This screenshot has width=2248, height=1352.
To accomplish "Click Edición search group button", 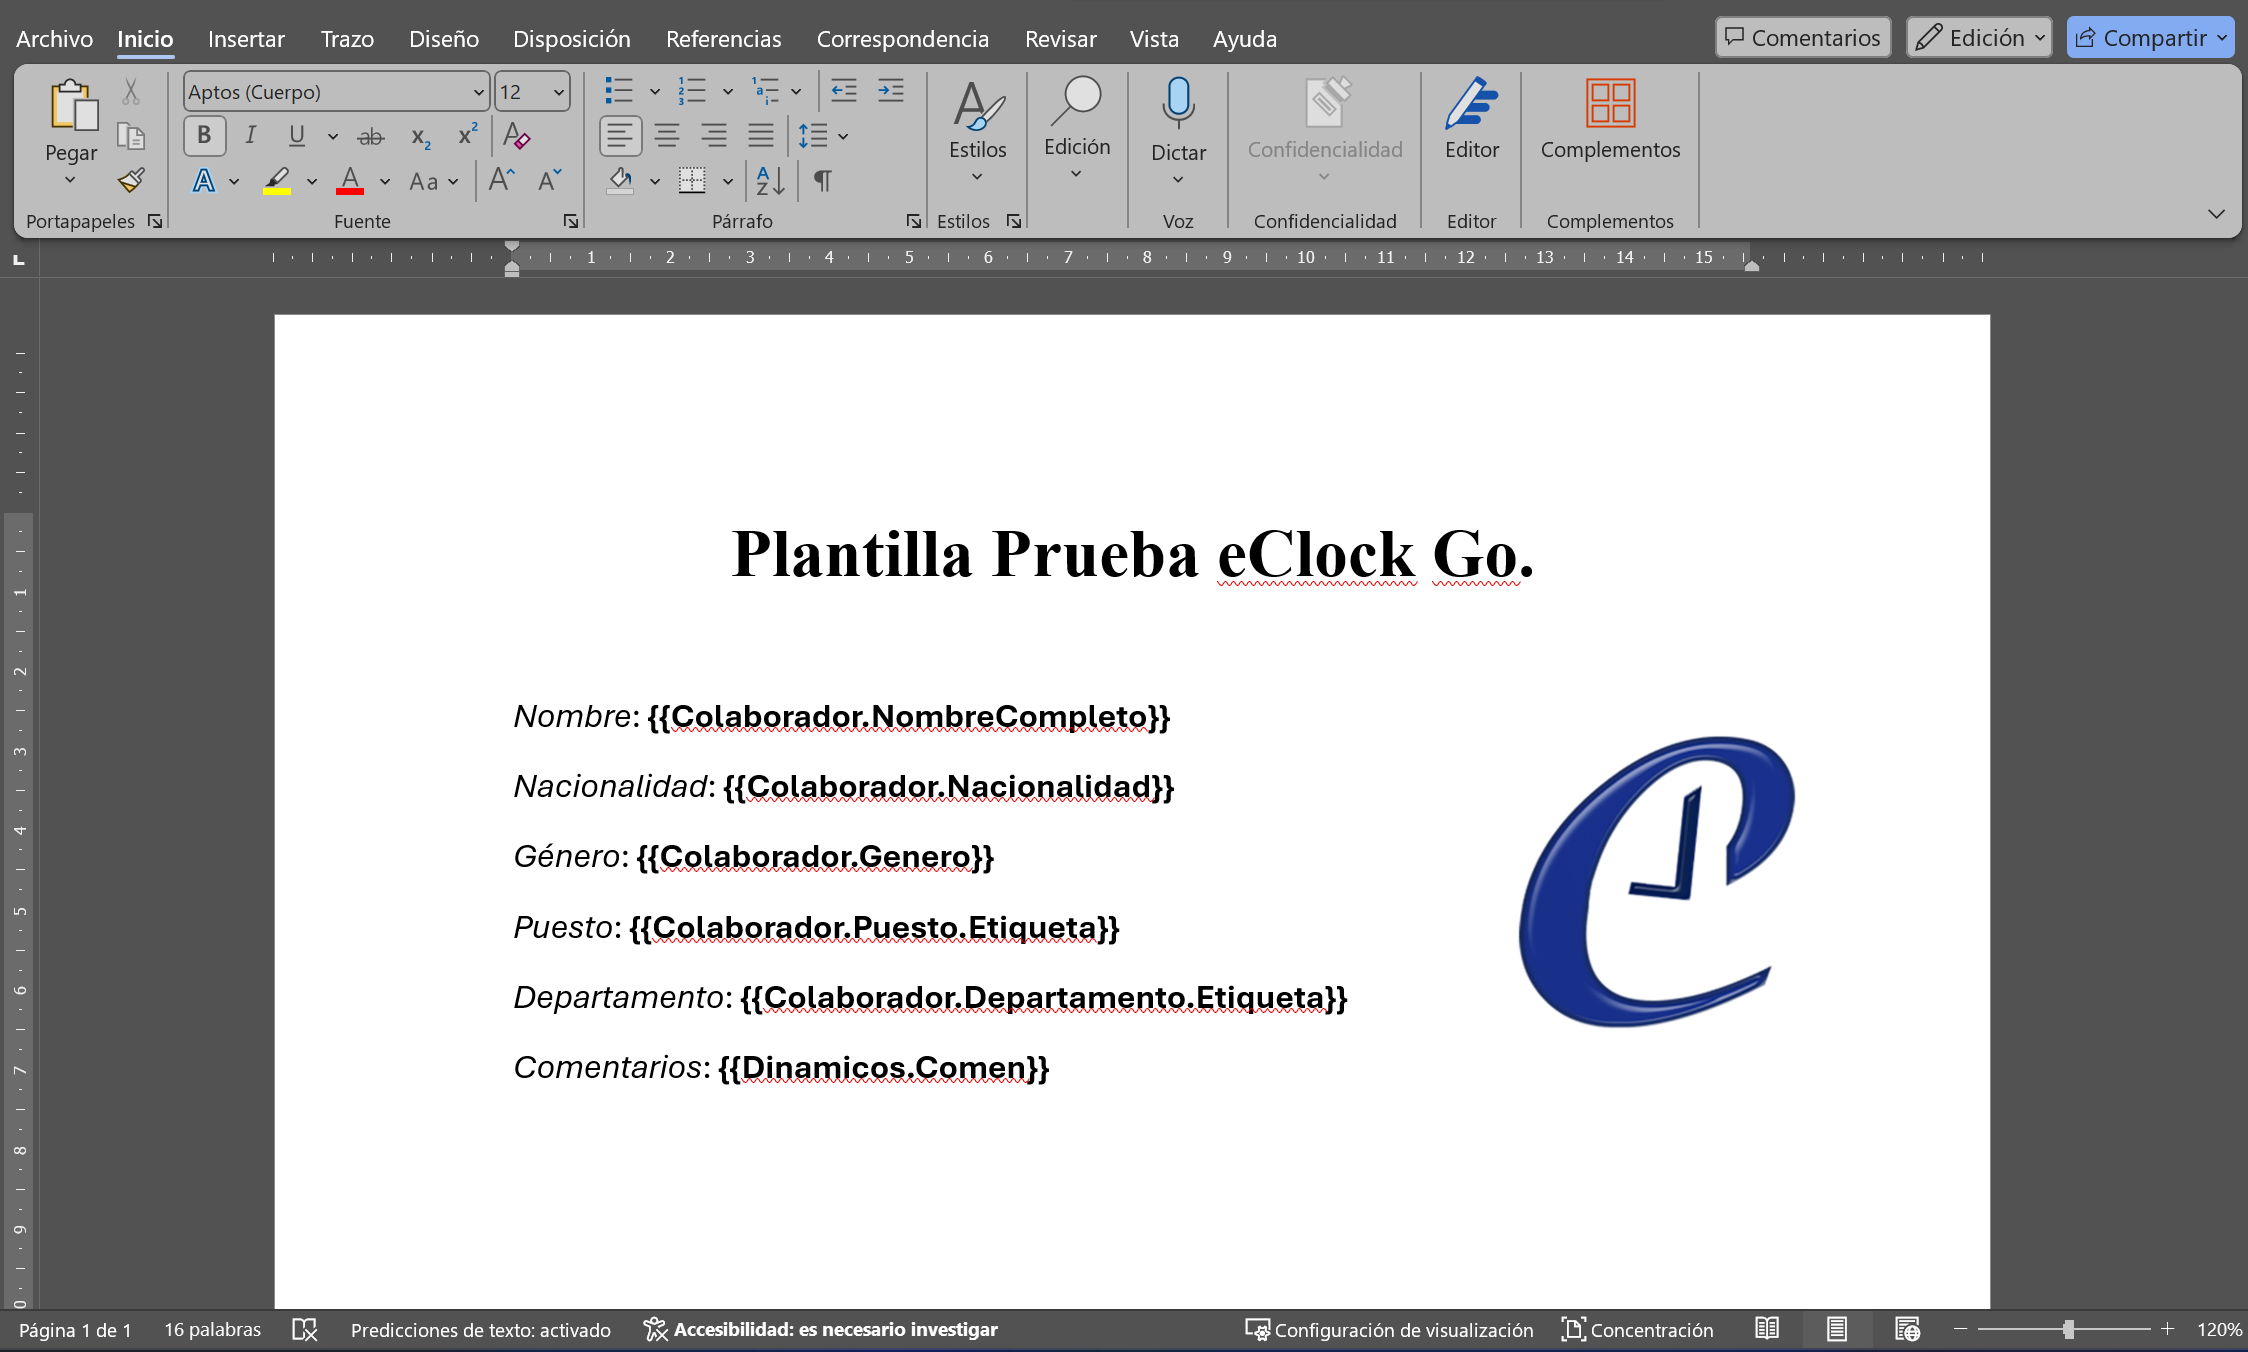I will 1076,130.
